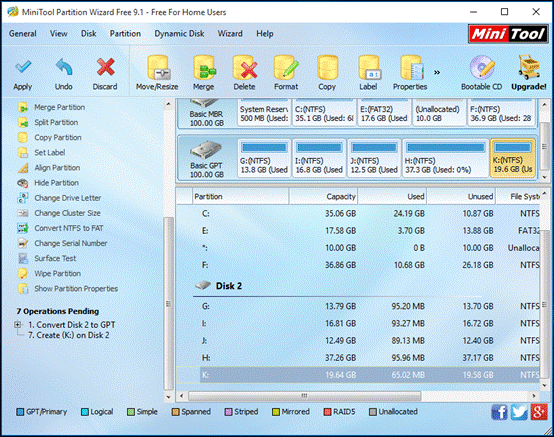
Task: Click Merge Partition in the sidebar
Action: [59, 107]
